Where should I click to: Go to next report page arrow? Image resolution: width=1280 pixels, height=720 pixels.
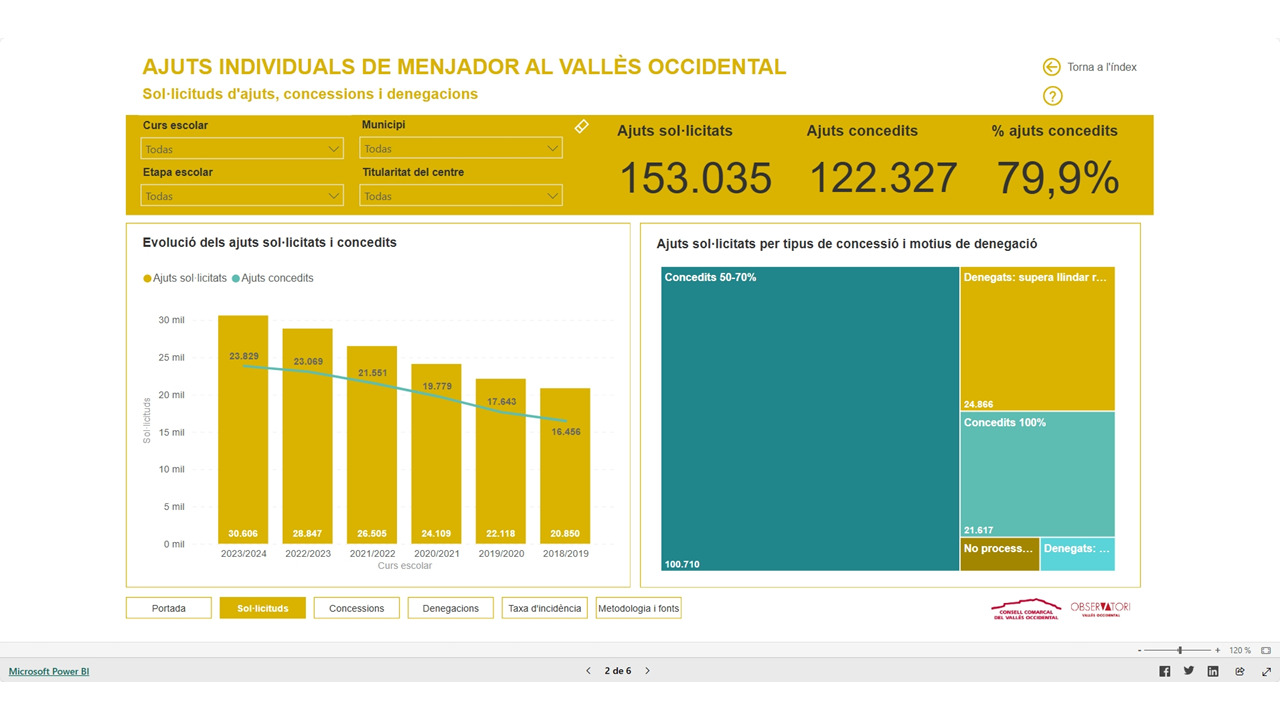pyautogui.click(x=647, y=671)
